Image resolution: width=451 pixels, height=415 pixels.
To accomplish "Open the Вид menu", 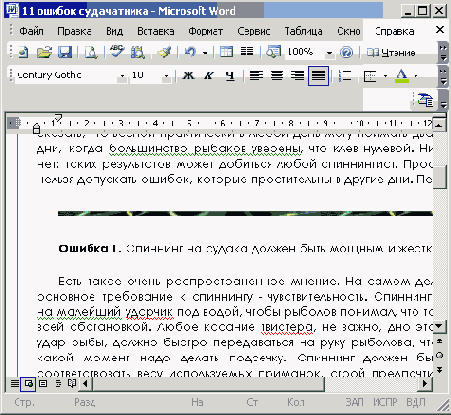I will click(x=114, y=31).
